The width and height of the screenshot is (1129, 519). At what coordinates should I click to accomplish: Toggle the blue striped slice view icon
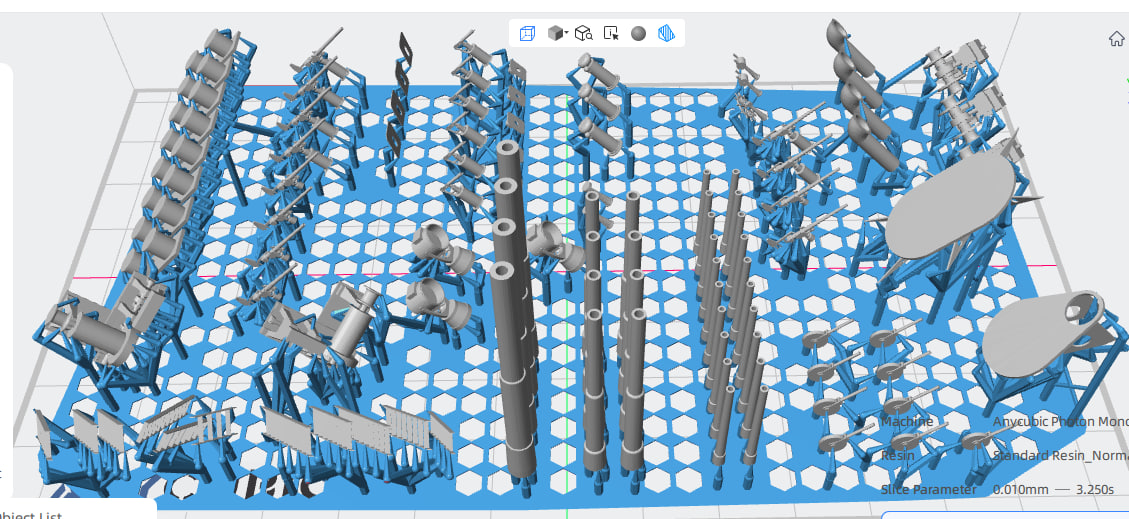[667, 33]
